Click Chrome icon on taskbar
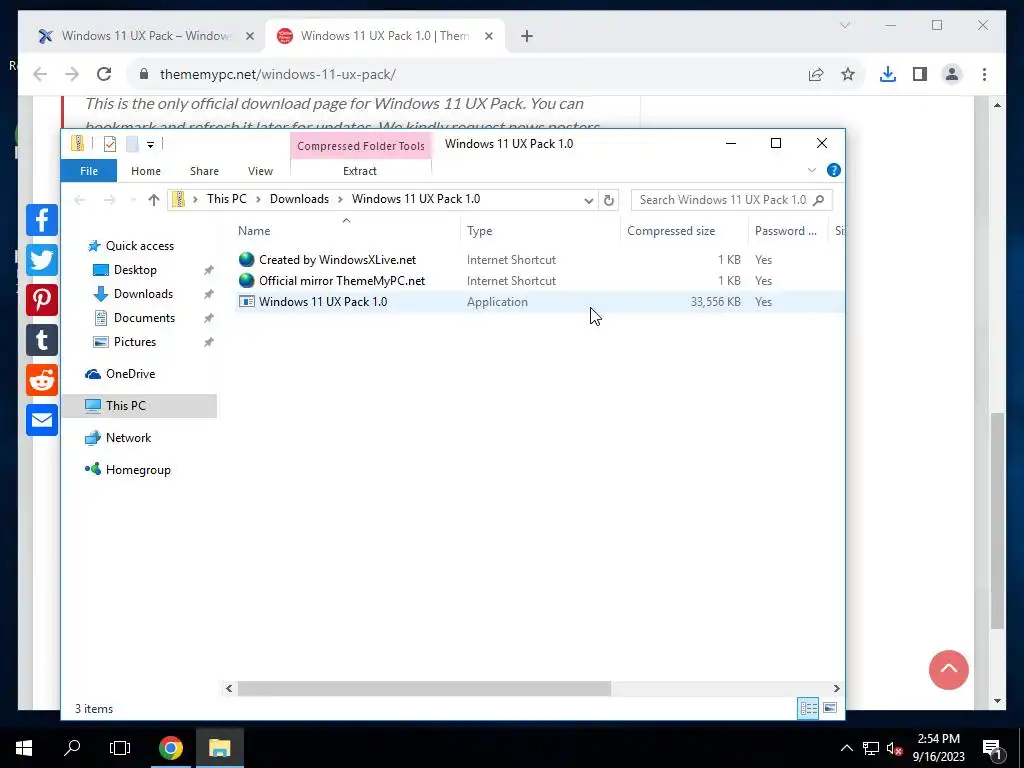Viewport: 1024px width, 768px height. pyautogui.click(x=171, y=748)
